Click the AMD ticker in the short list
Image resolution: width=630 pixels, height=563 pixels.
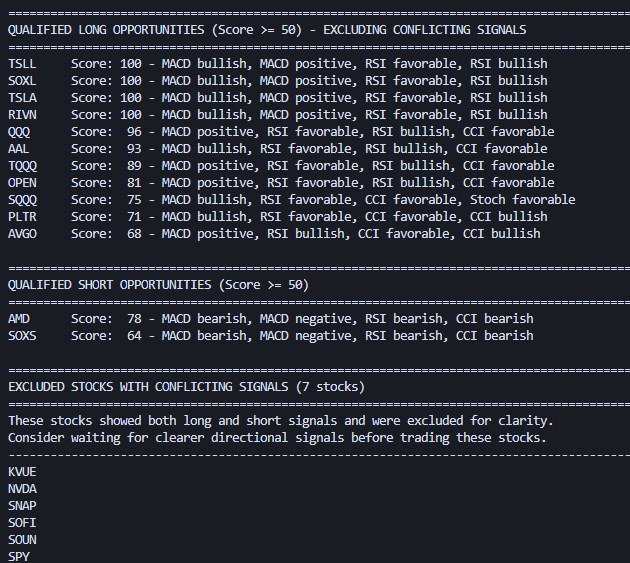(x=18, y=319)
